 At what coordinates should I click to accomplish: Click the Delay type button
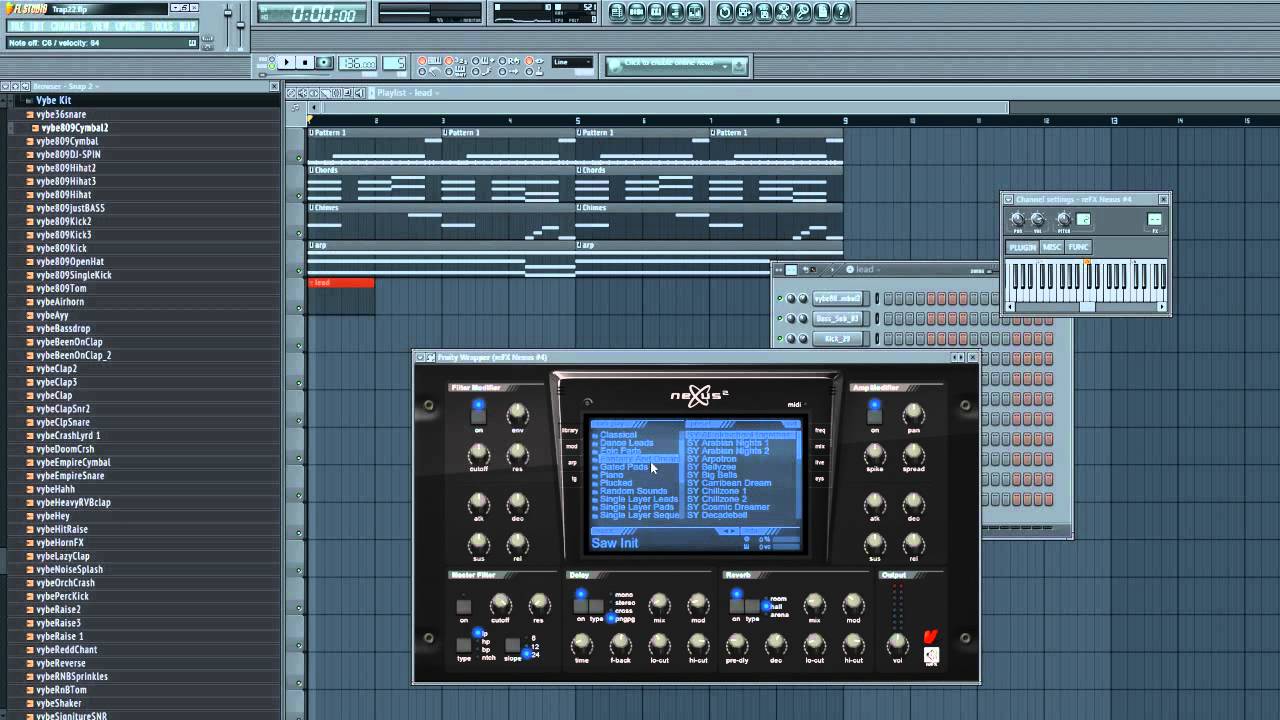[x=596, y=606]
